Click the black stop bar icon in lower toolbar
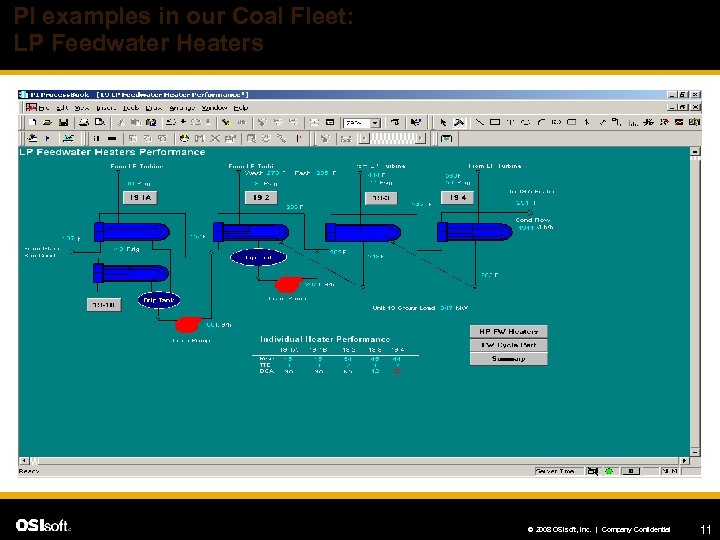Image resolution: width=720 pixels, height=540 pixels. click(112, 138)
